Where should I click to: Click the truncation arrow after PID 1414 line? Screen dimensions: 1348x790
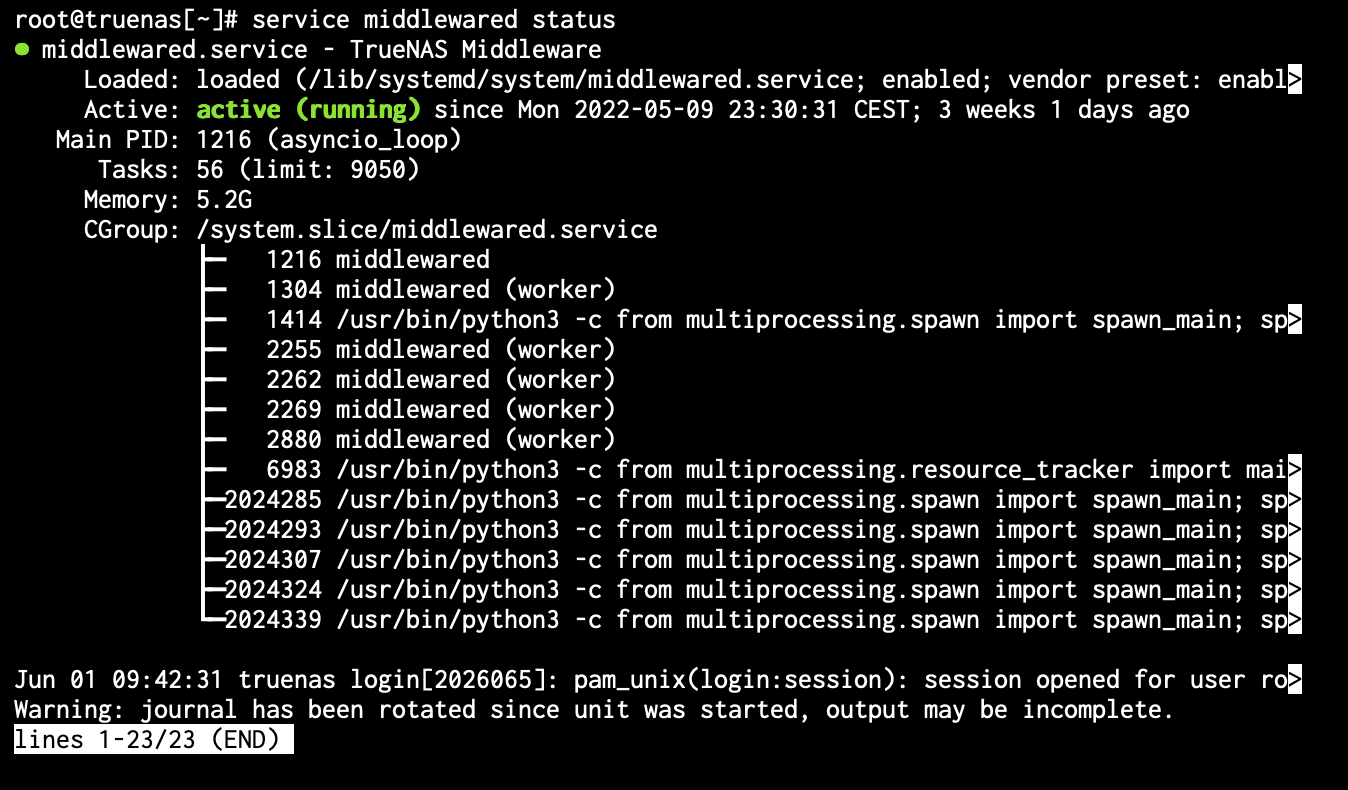point(1295,320)
